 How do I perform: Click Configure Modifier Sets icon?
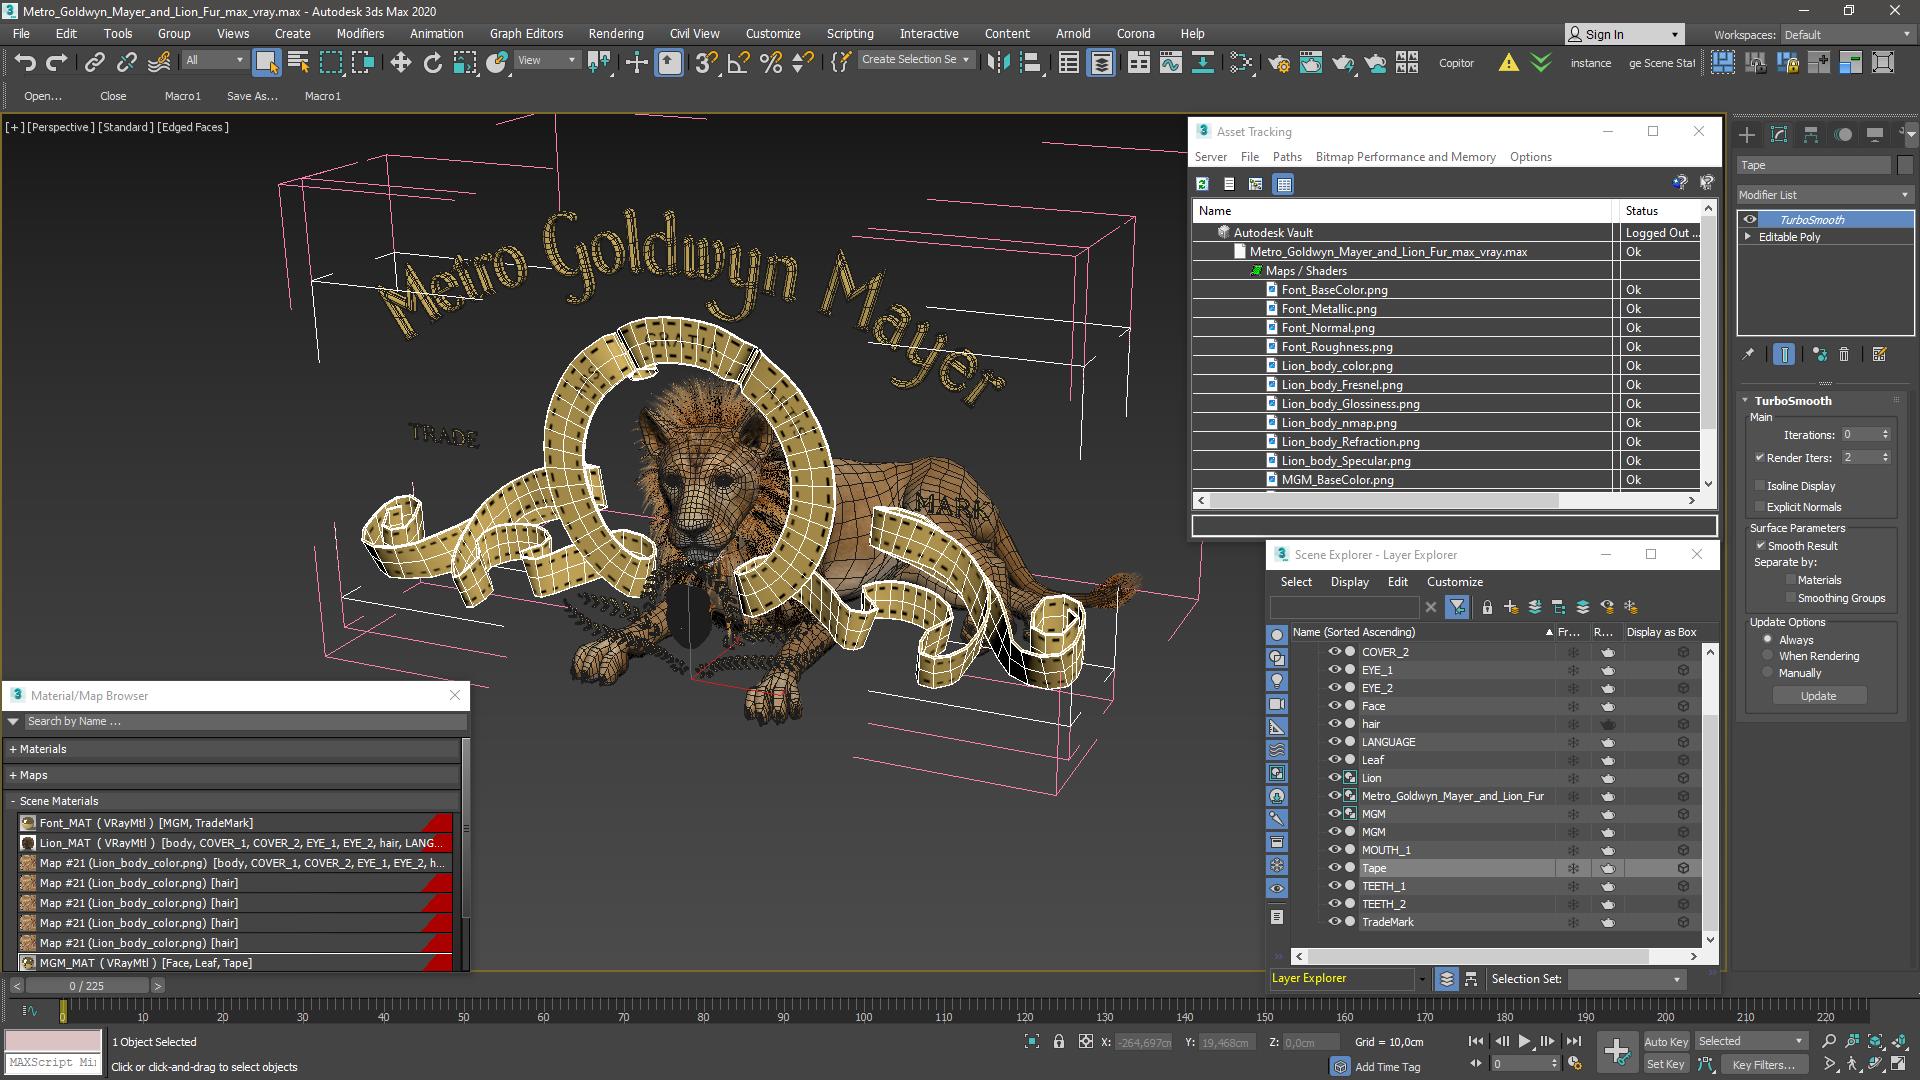1879,354
